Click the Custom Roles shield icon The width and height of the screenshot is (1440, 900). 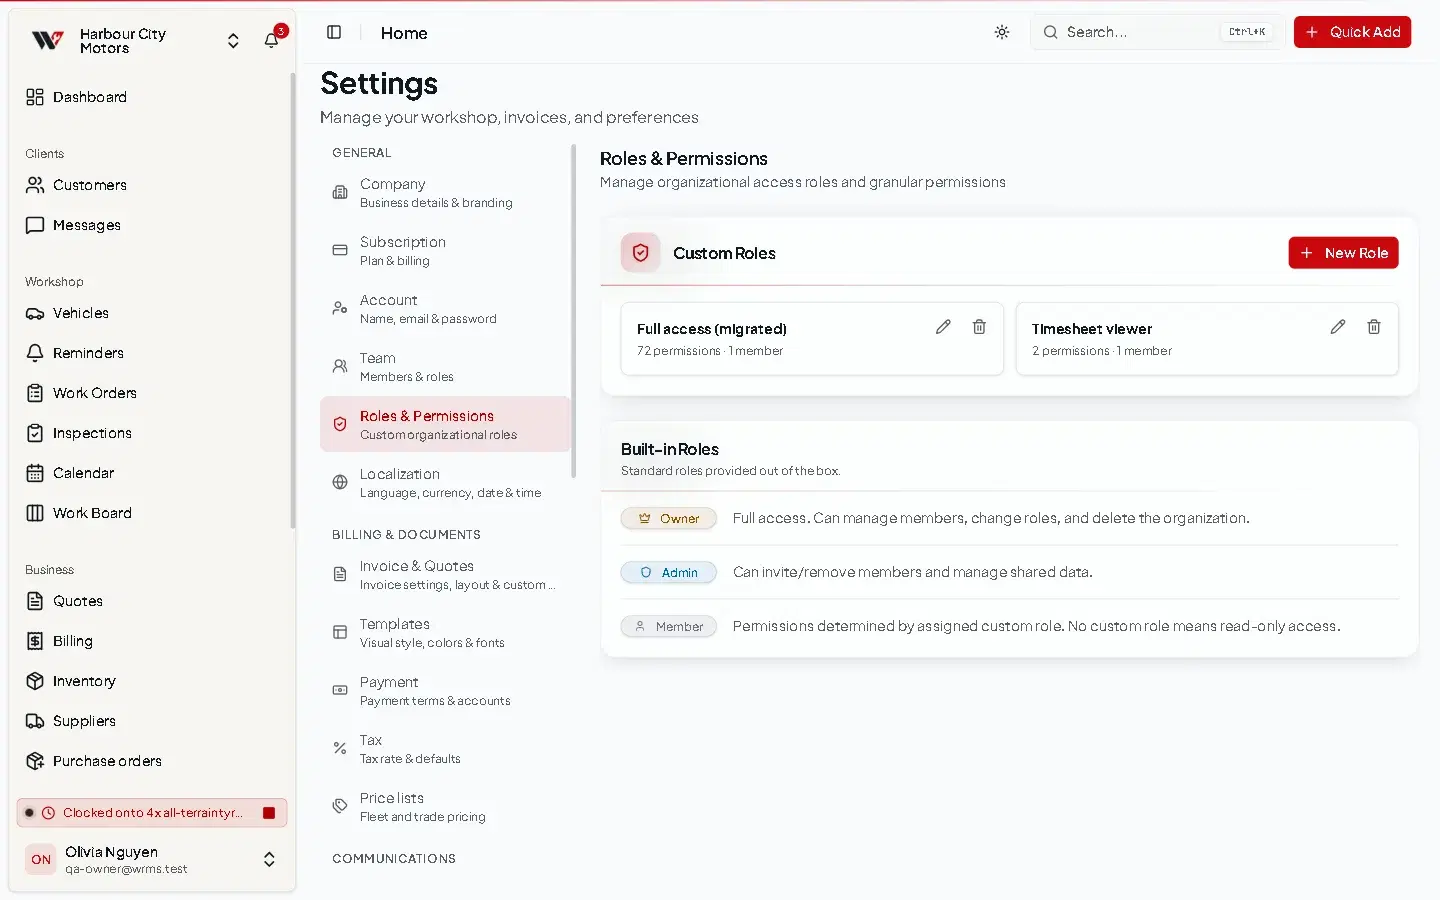640,253
